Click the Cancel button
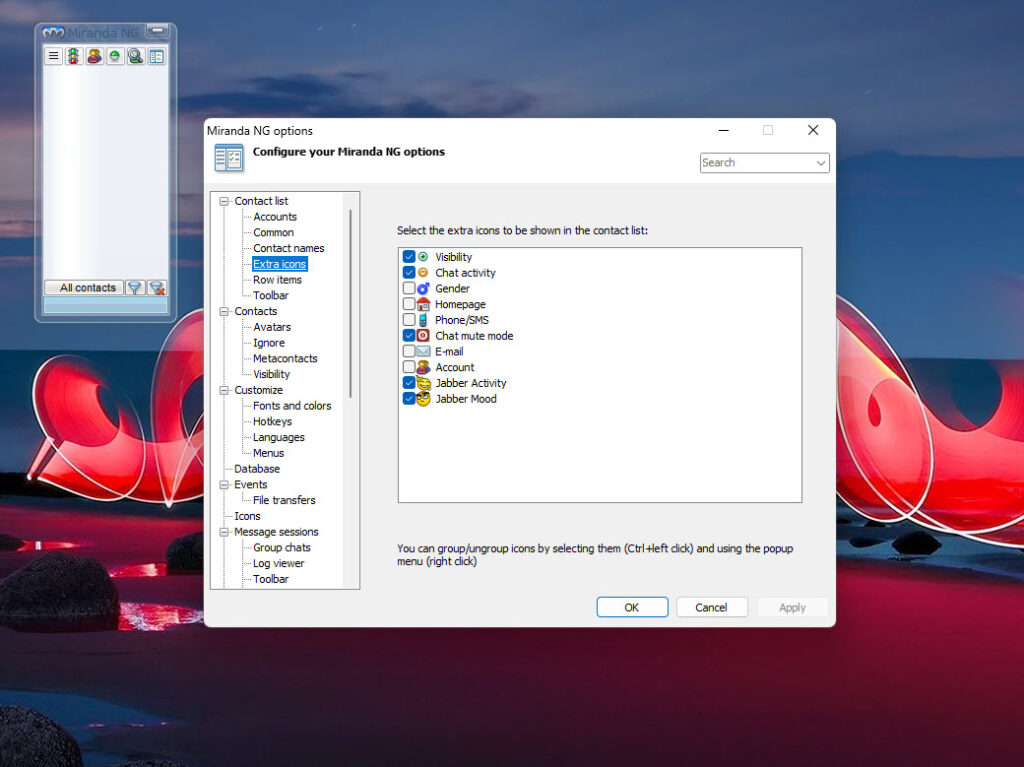The image size is (1024, 767). pos(711,607)
